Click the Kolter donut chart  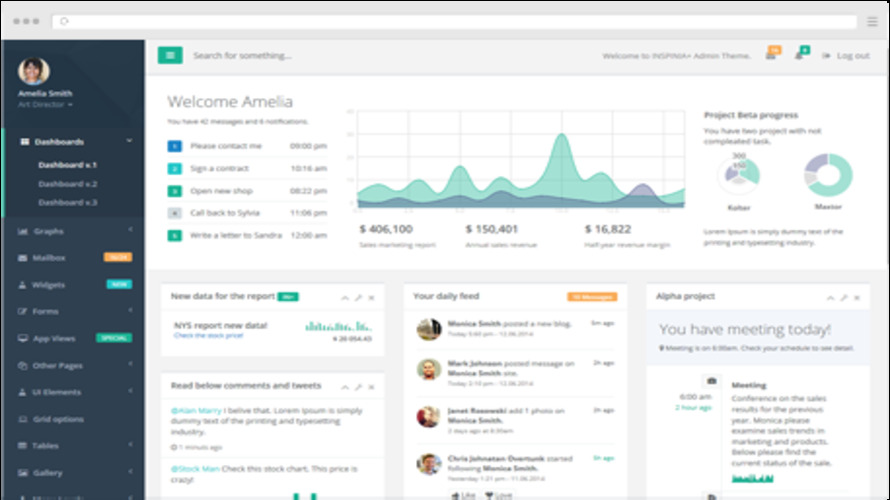coord(738,174)
